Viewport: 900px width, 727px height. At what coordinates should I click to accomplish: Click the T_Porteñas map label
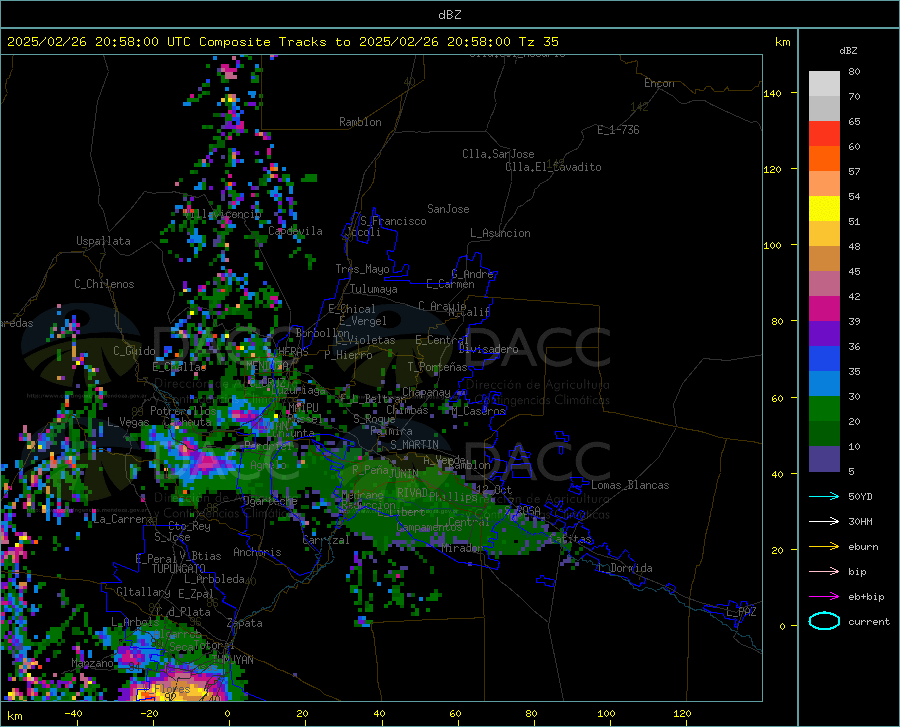point(437,367)
